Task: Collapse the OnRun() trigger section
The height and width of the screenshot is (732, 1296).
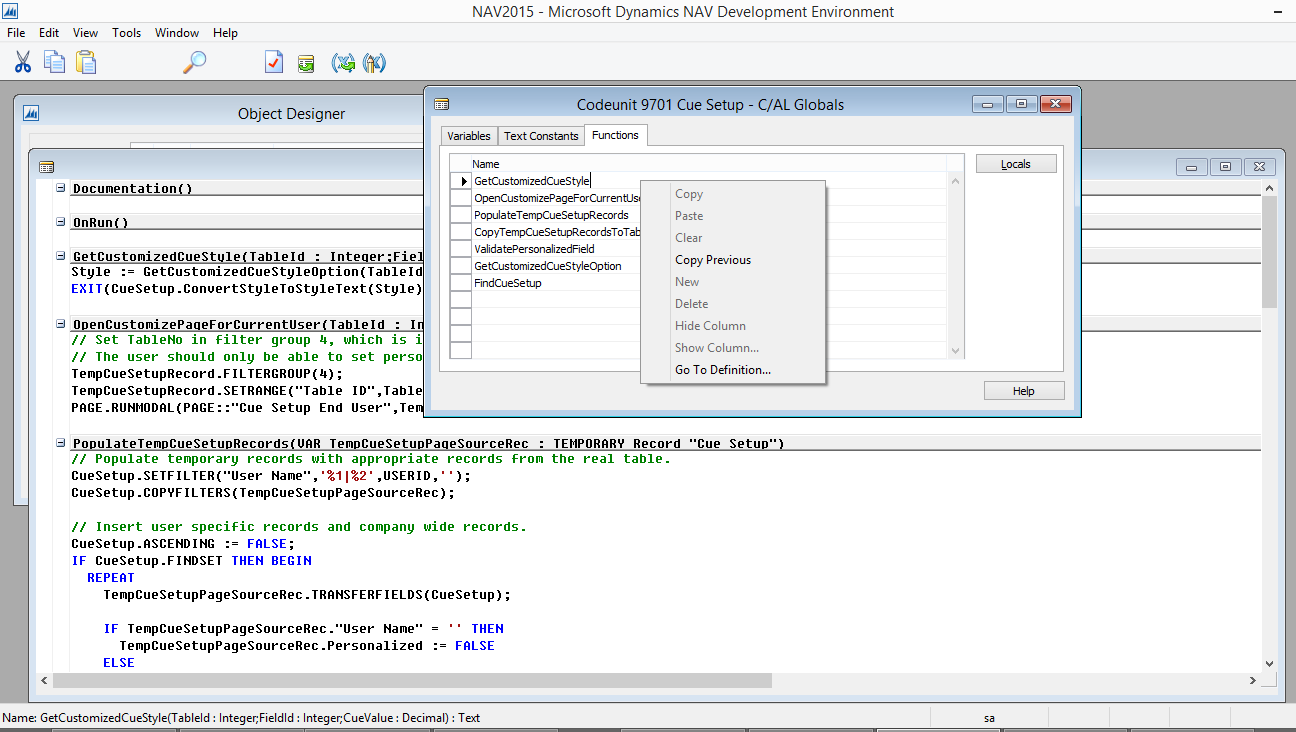Action: (x=61, y=222)
